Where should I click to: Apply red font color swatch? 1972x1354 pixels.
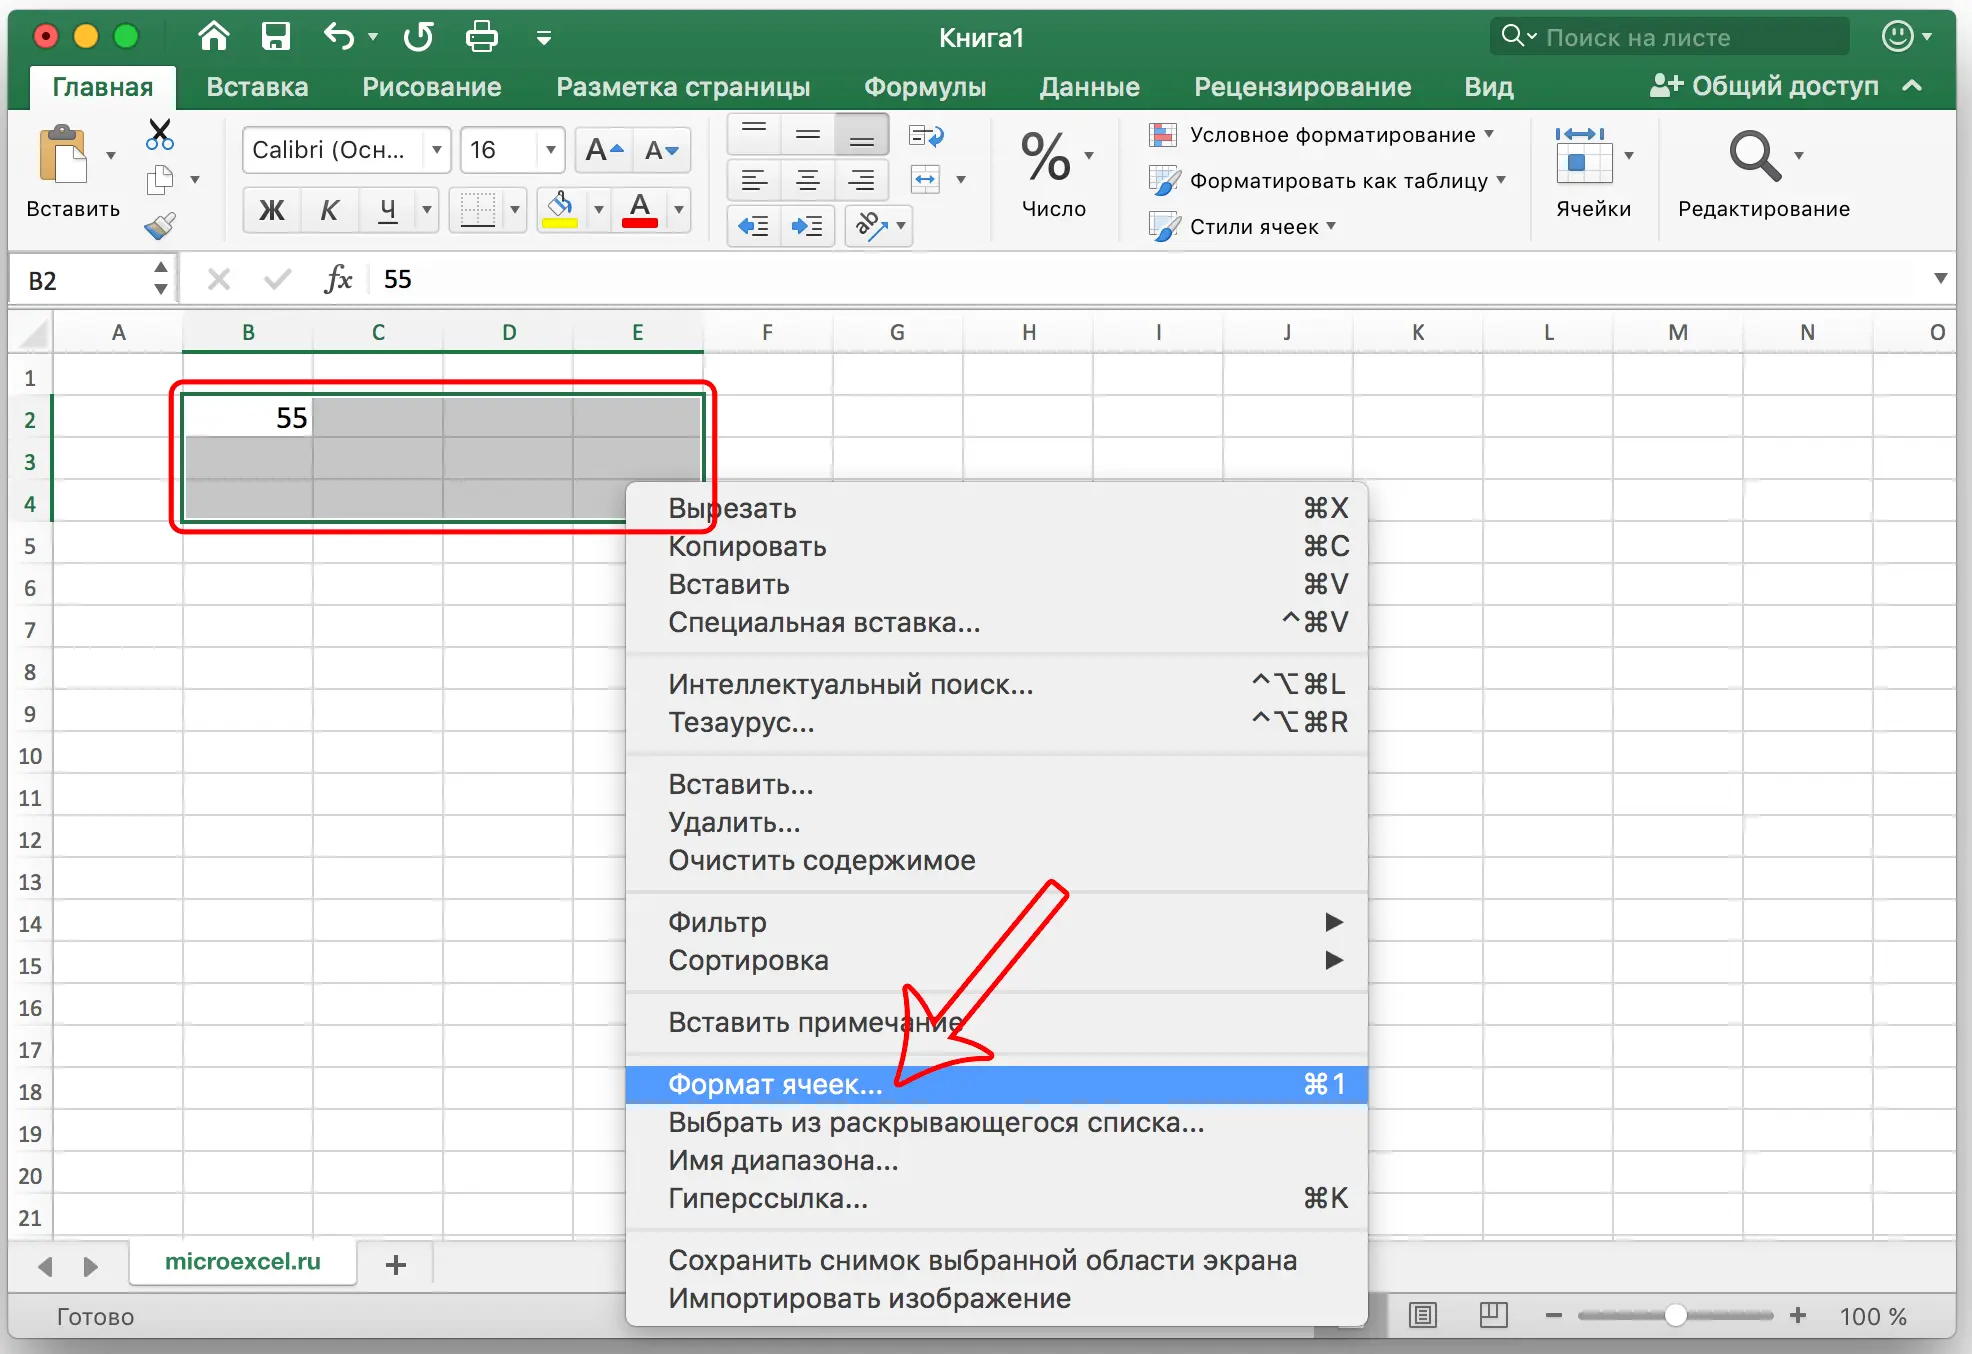tap(640, 210)
